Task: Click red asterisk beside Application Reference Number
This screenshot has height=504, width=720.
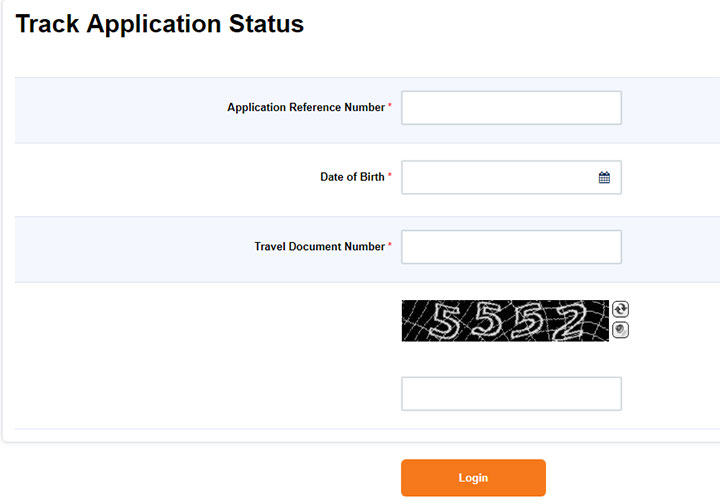Action: [x=390, y=107]
